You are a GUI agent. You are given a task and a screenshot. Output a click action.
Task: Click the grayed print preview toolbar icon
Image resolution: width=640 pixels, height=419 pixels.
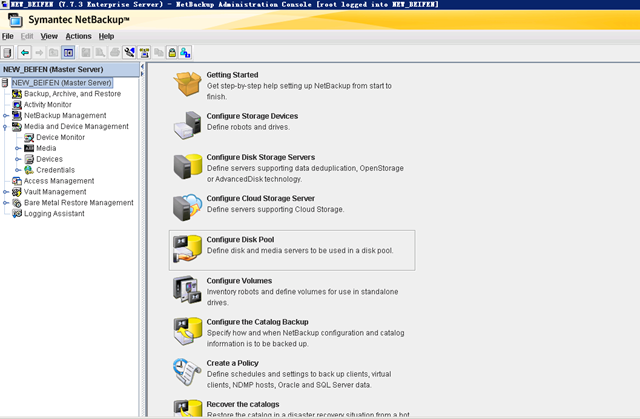[x=100, y=53]
